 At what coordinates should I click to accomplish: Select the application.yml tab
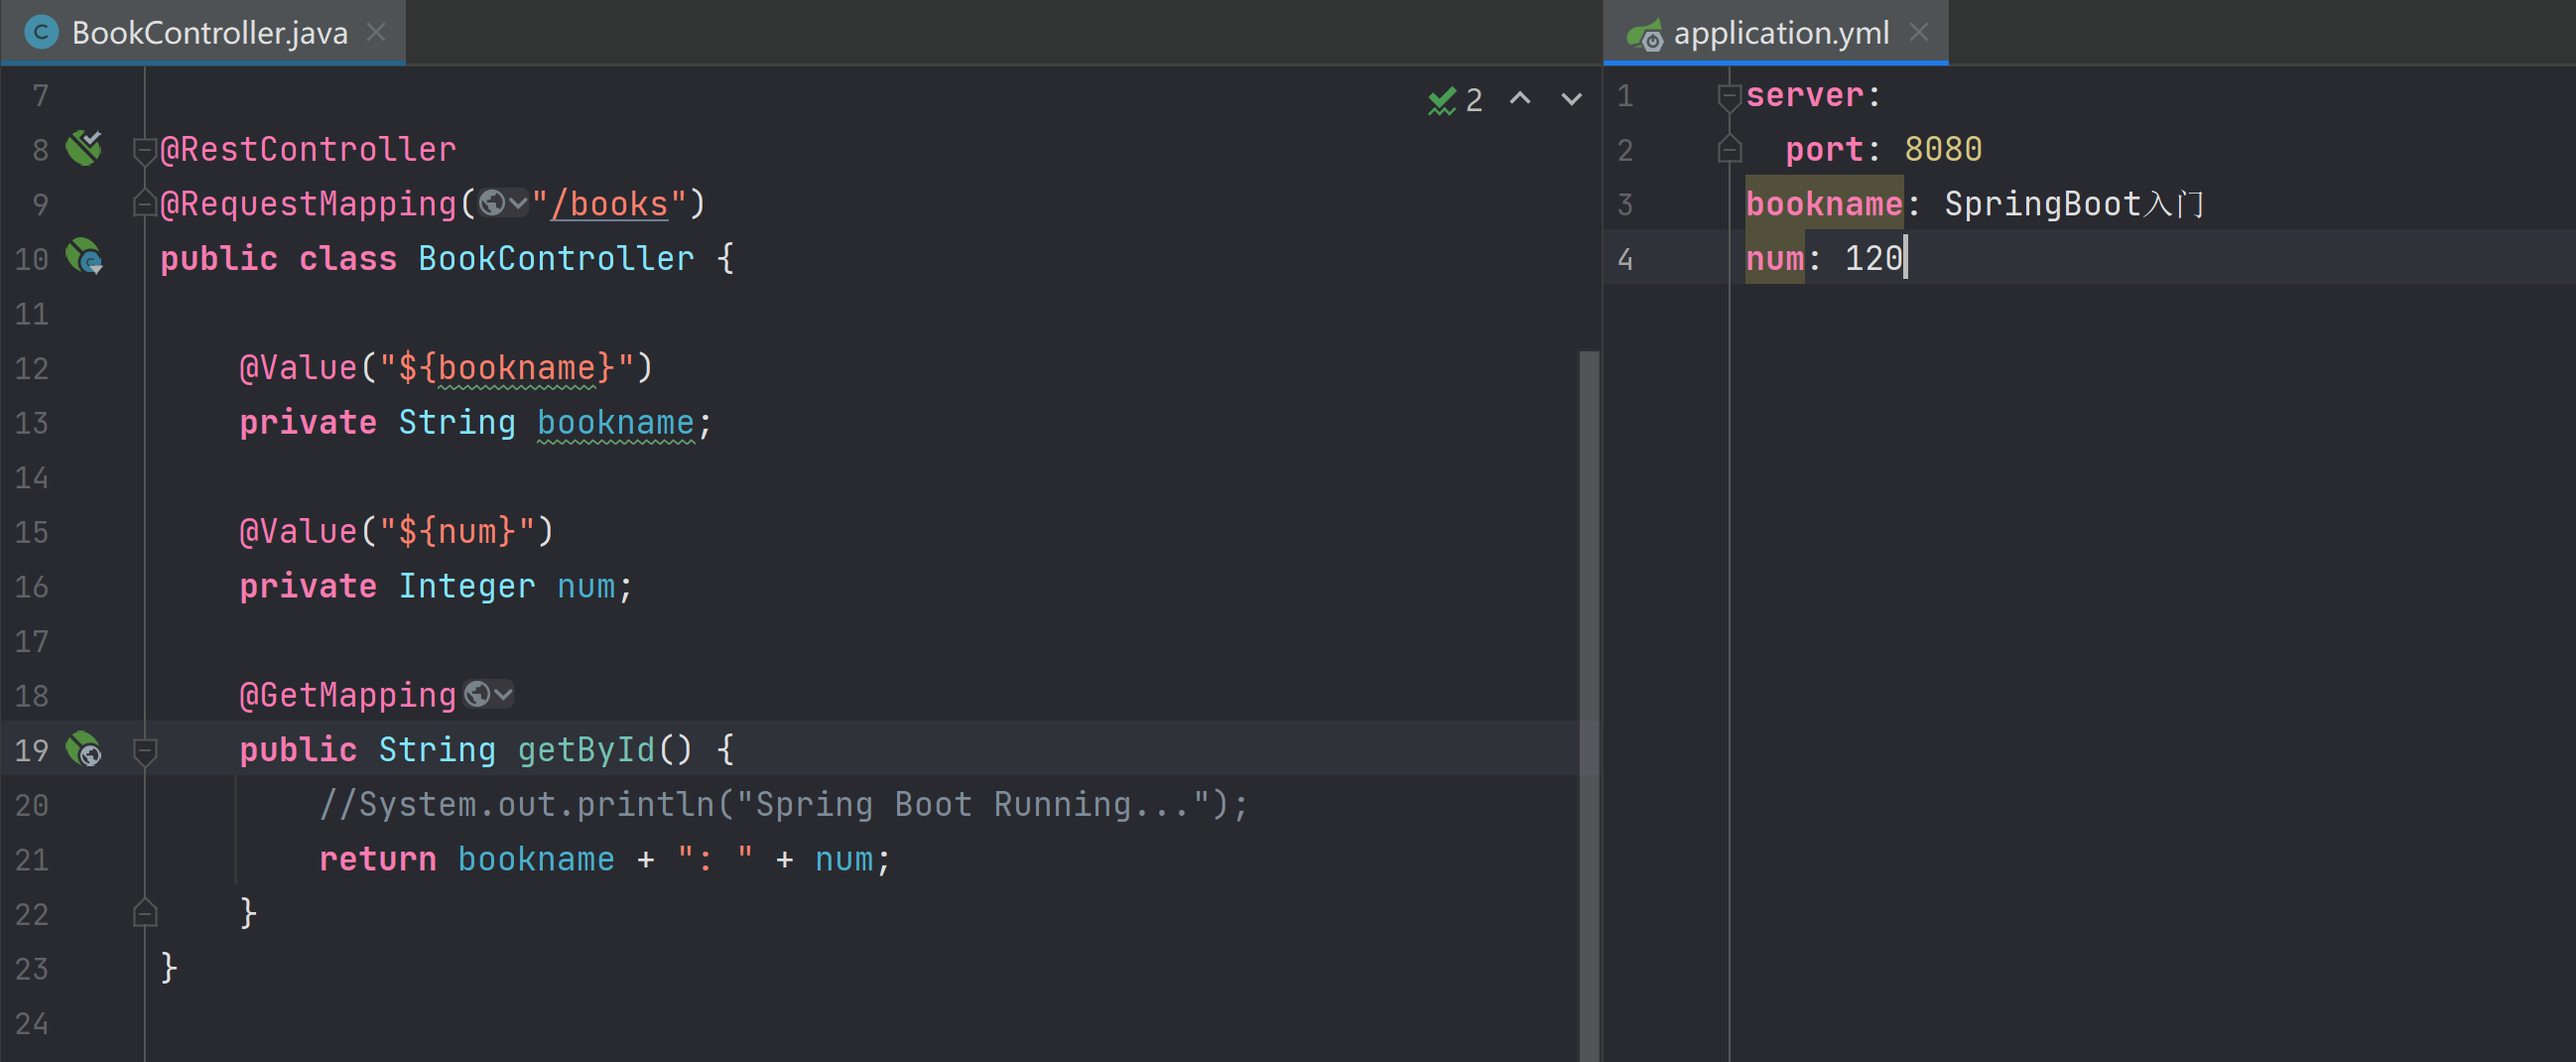tap(1780, 32)
